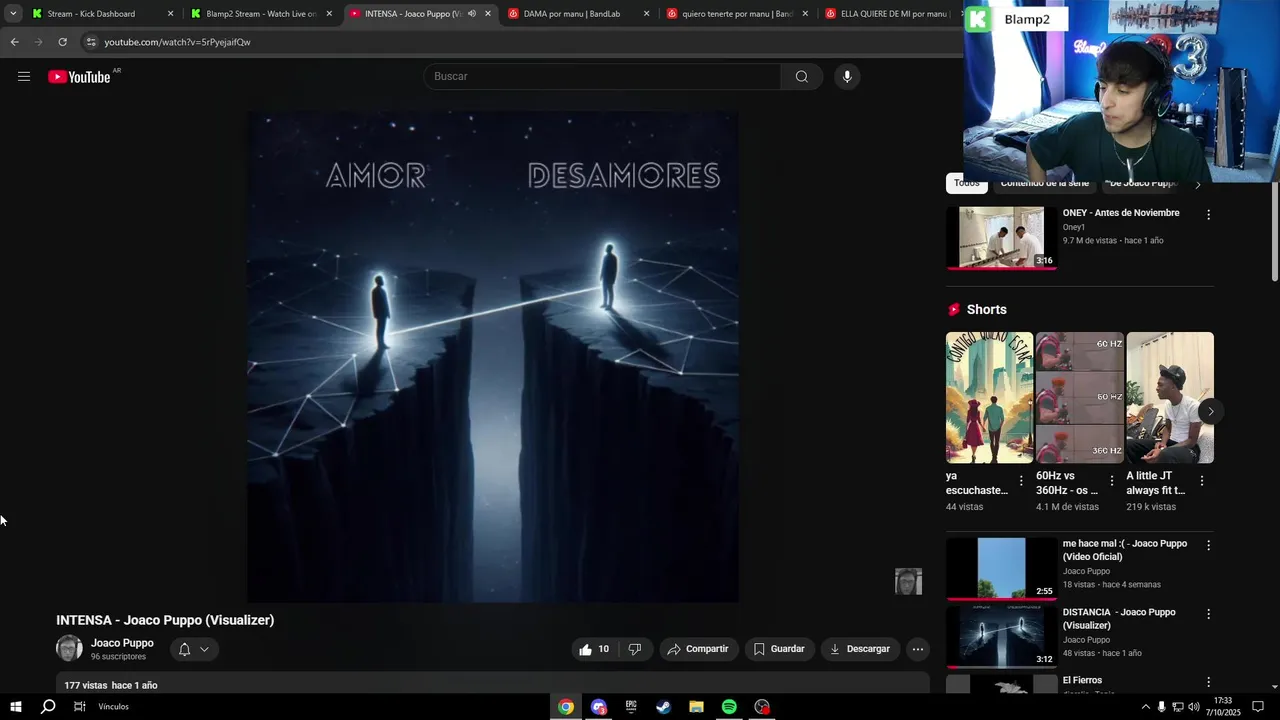The width and height of the screenshot is (1280, 720).
Task: Expand notification options chevron next to bell
Action: [x=204, y=649]
